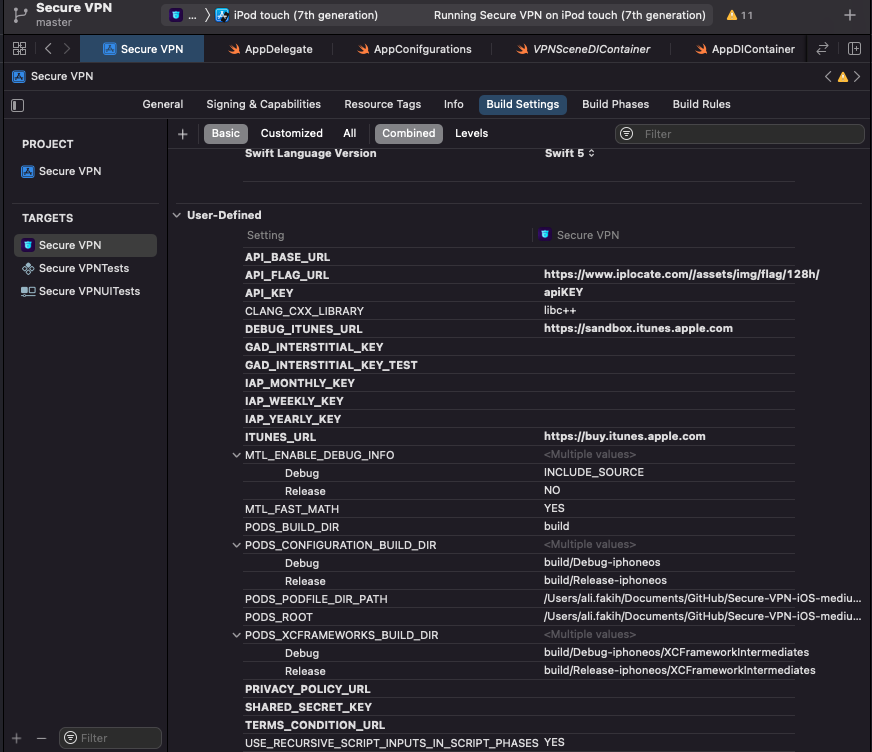Click the Secure VPN project icon in jump bar
Image resolution: width=872 pixels, height=752 pixels.
coord(19,76)
